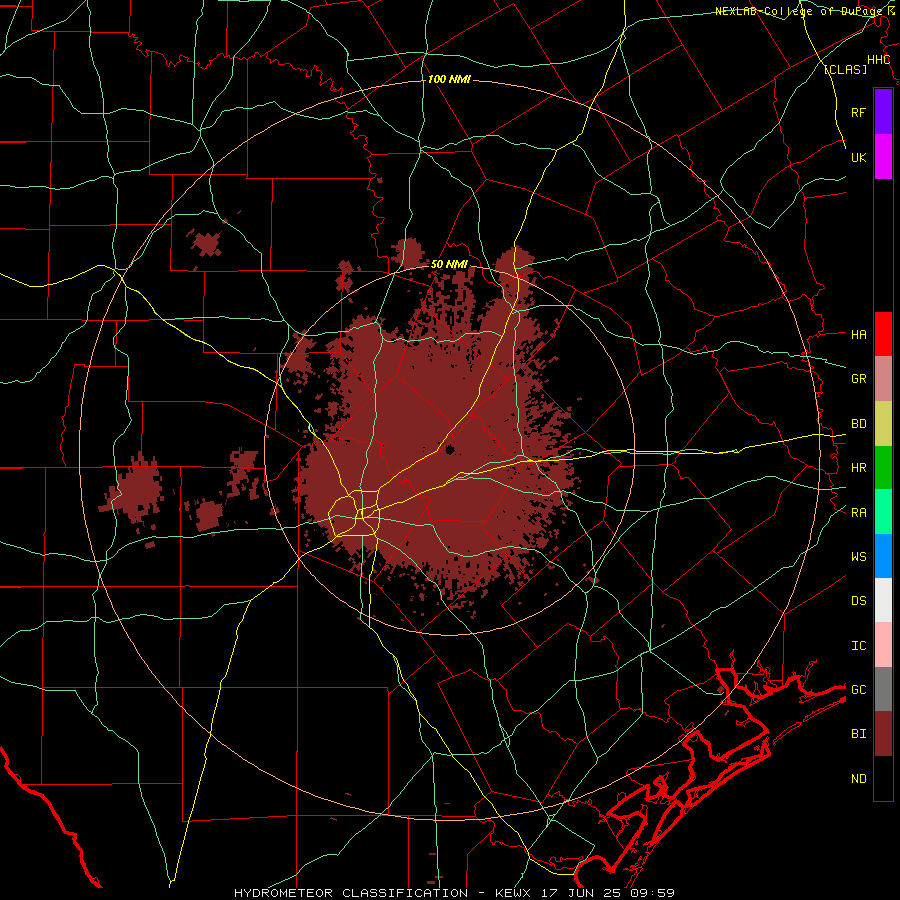900x900 pixels.
Task: Click the "KEWX" radar site identifier
Action: point(513,893)
